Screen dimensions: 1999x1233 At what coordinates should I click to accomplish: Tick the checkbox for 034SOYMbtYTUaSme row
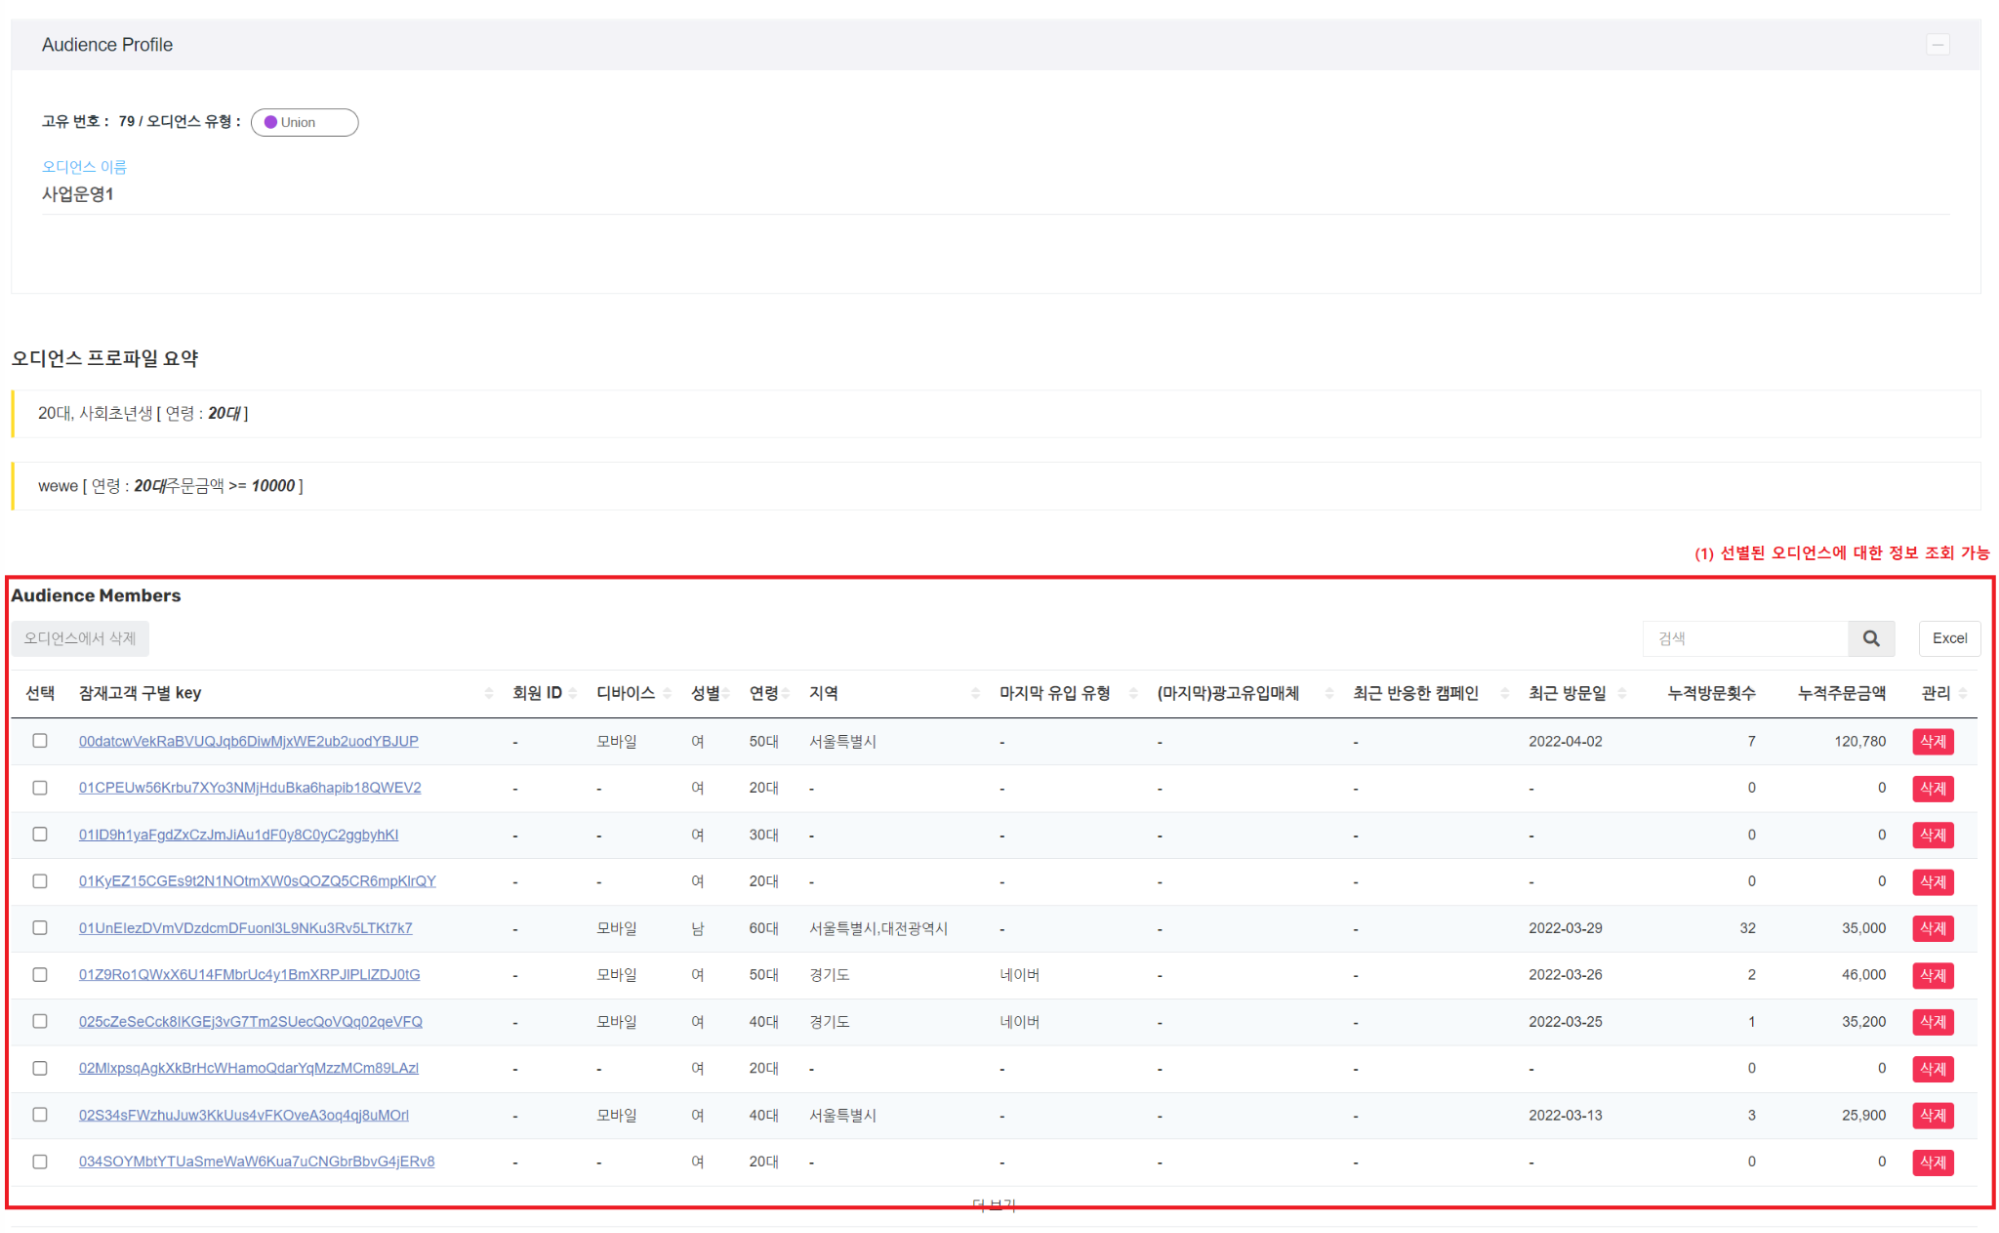[x=40, y=1162]
